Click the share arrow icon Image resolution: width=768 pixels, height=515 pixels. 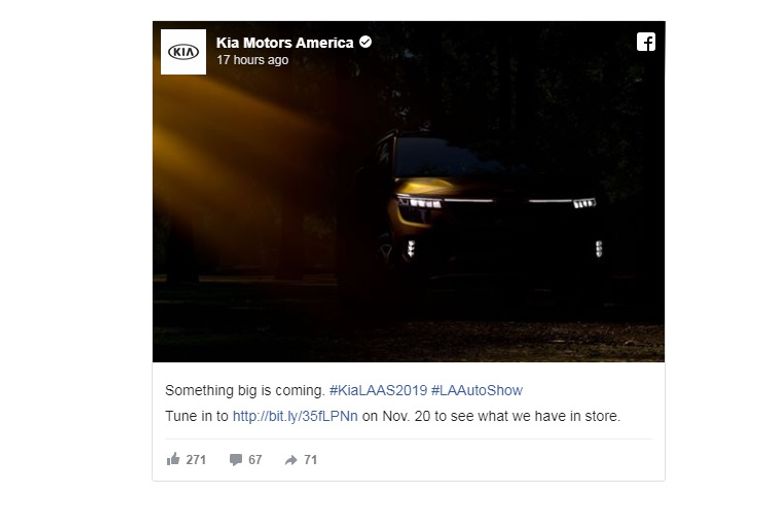click(291, 460)
